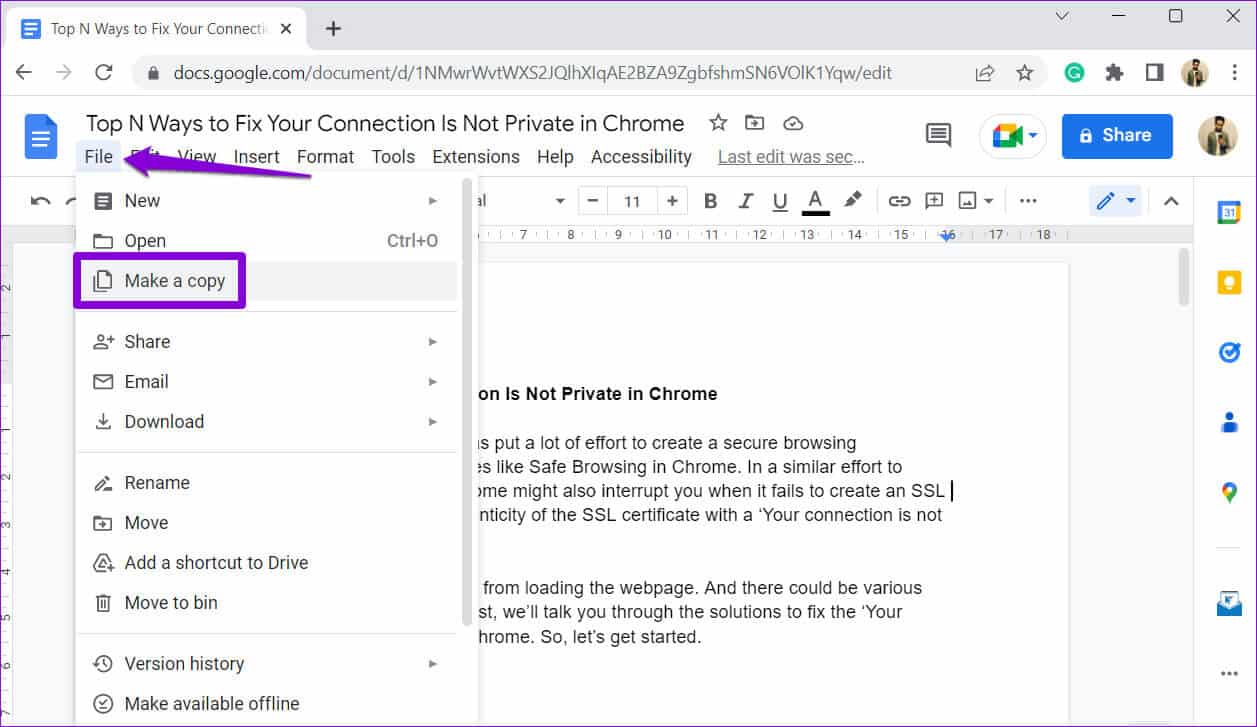Open the editing mode dropdown

[x=1115, y=201]
